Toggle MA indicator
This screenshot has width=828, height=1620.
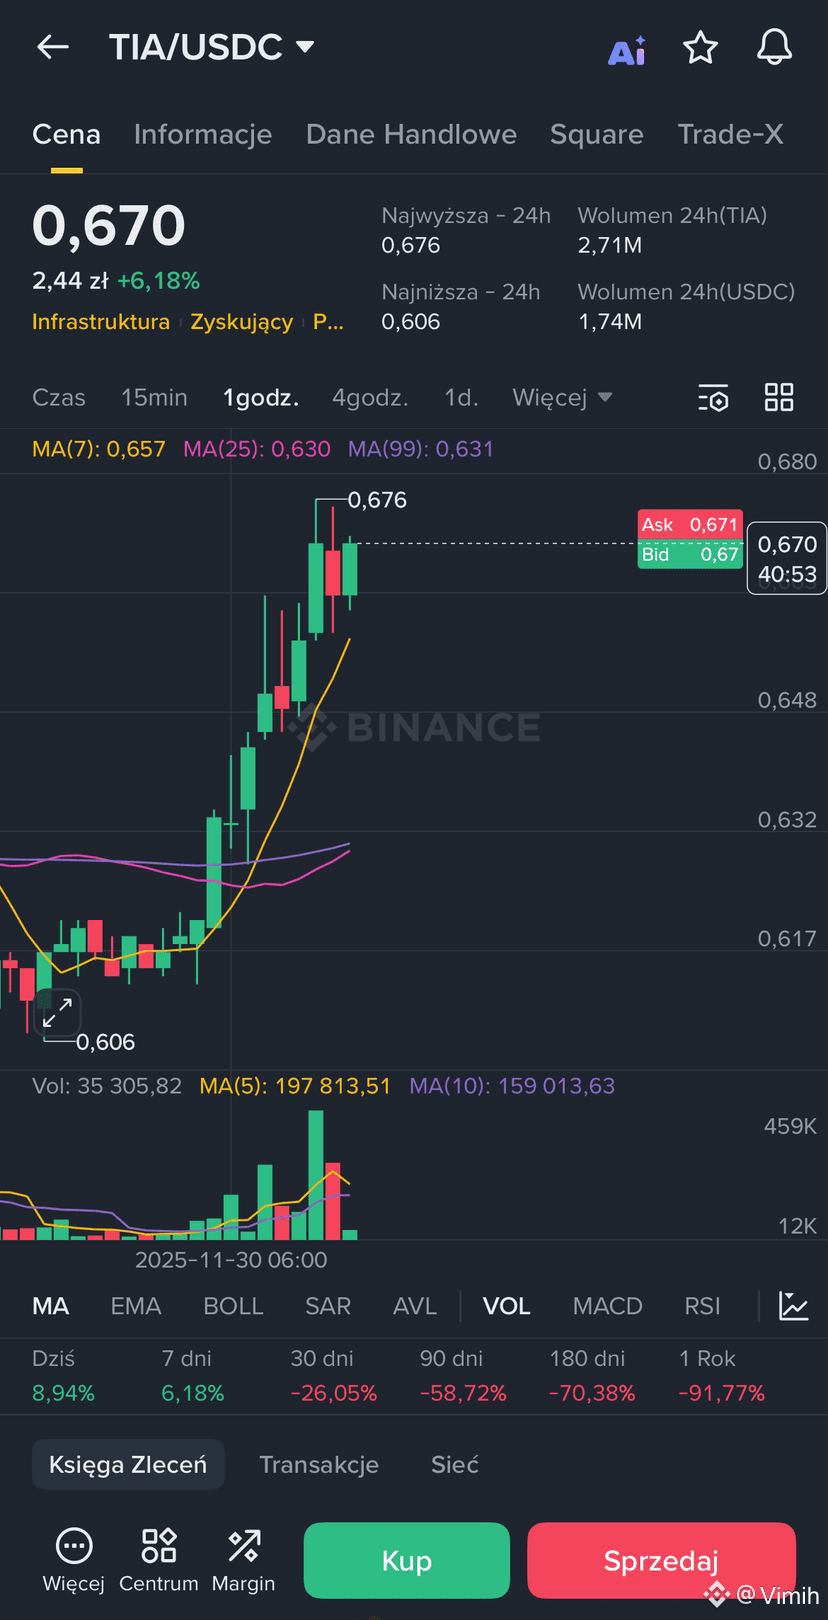point(51,1306)
